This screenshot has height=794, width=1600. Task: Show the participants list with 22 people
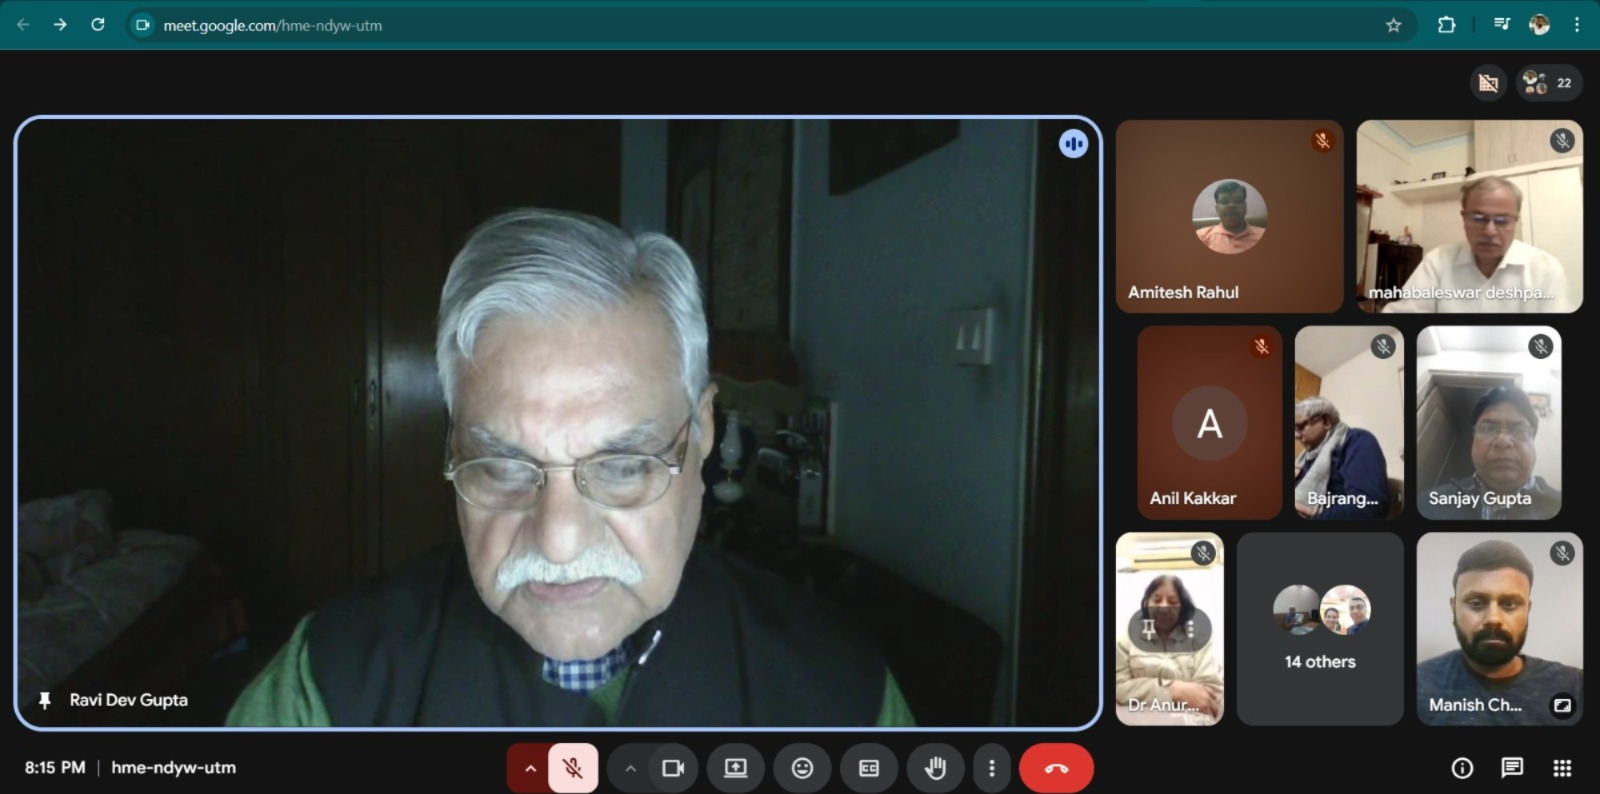(1549, 83)
